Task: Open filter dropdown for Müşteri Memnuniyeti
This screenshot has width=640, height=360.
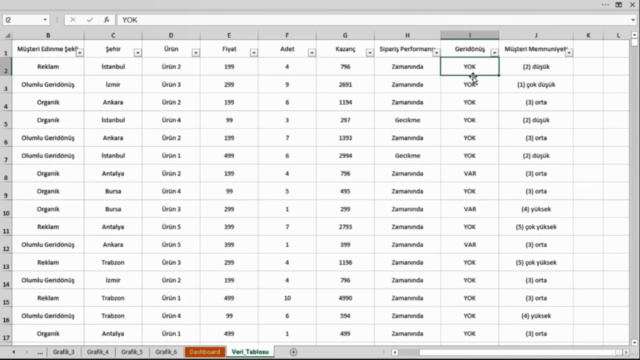Action: pos(569,53)
